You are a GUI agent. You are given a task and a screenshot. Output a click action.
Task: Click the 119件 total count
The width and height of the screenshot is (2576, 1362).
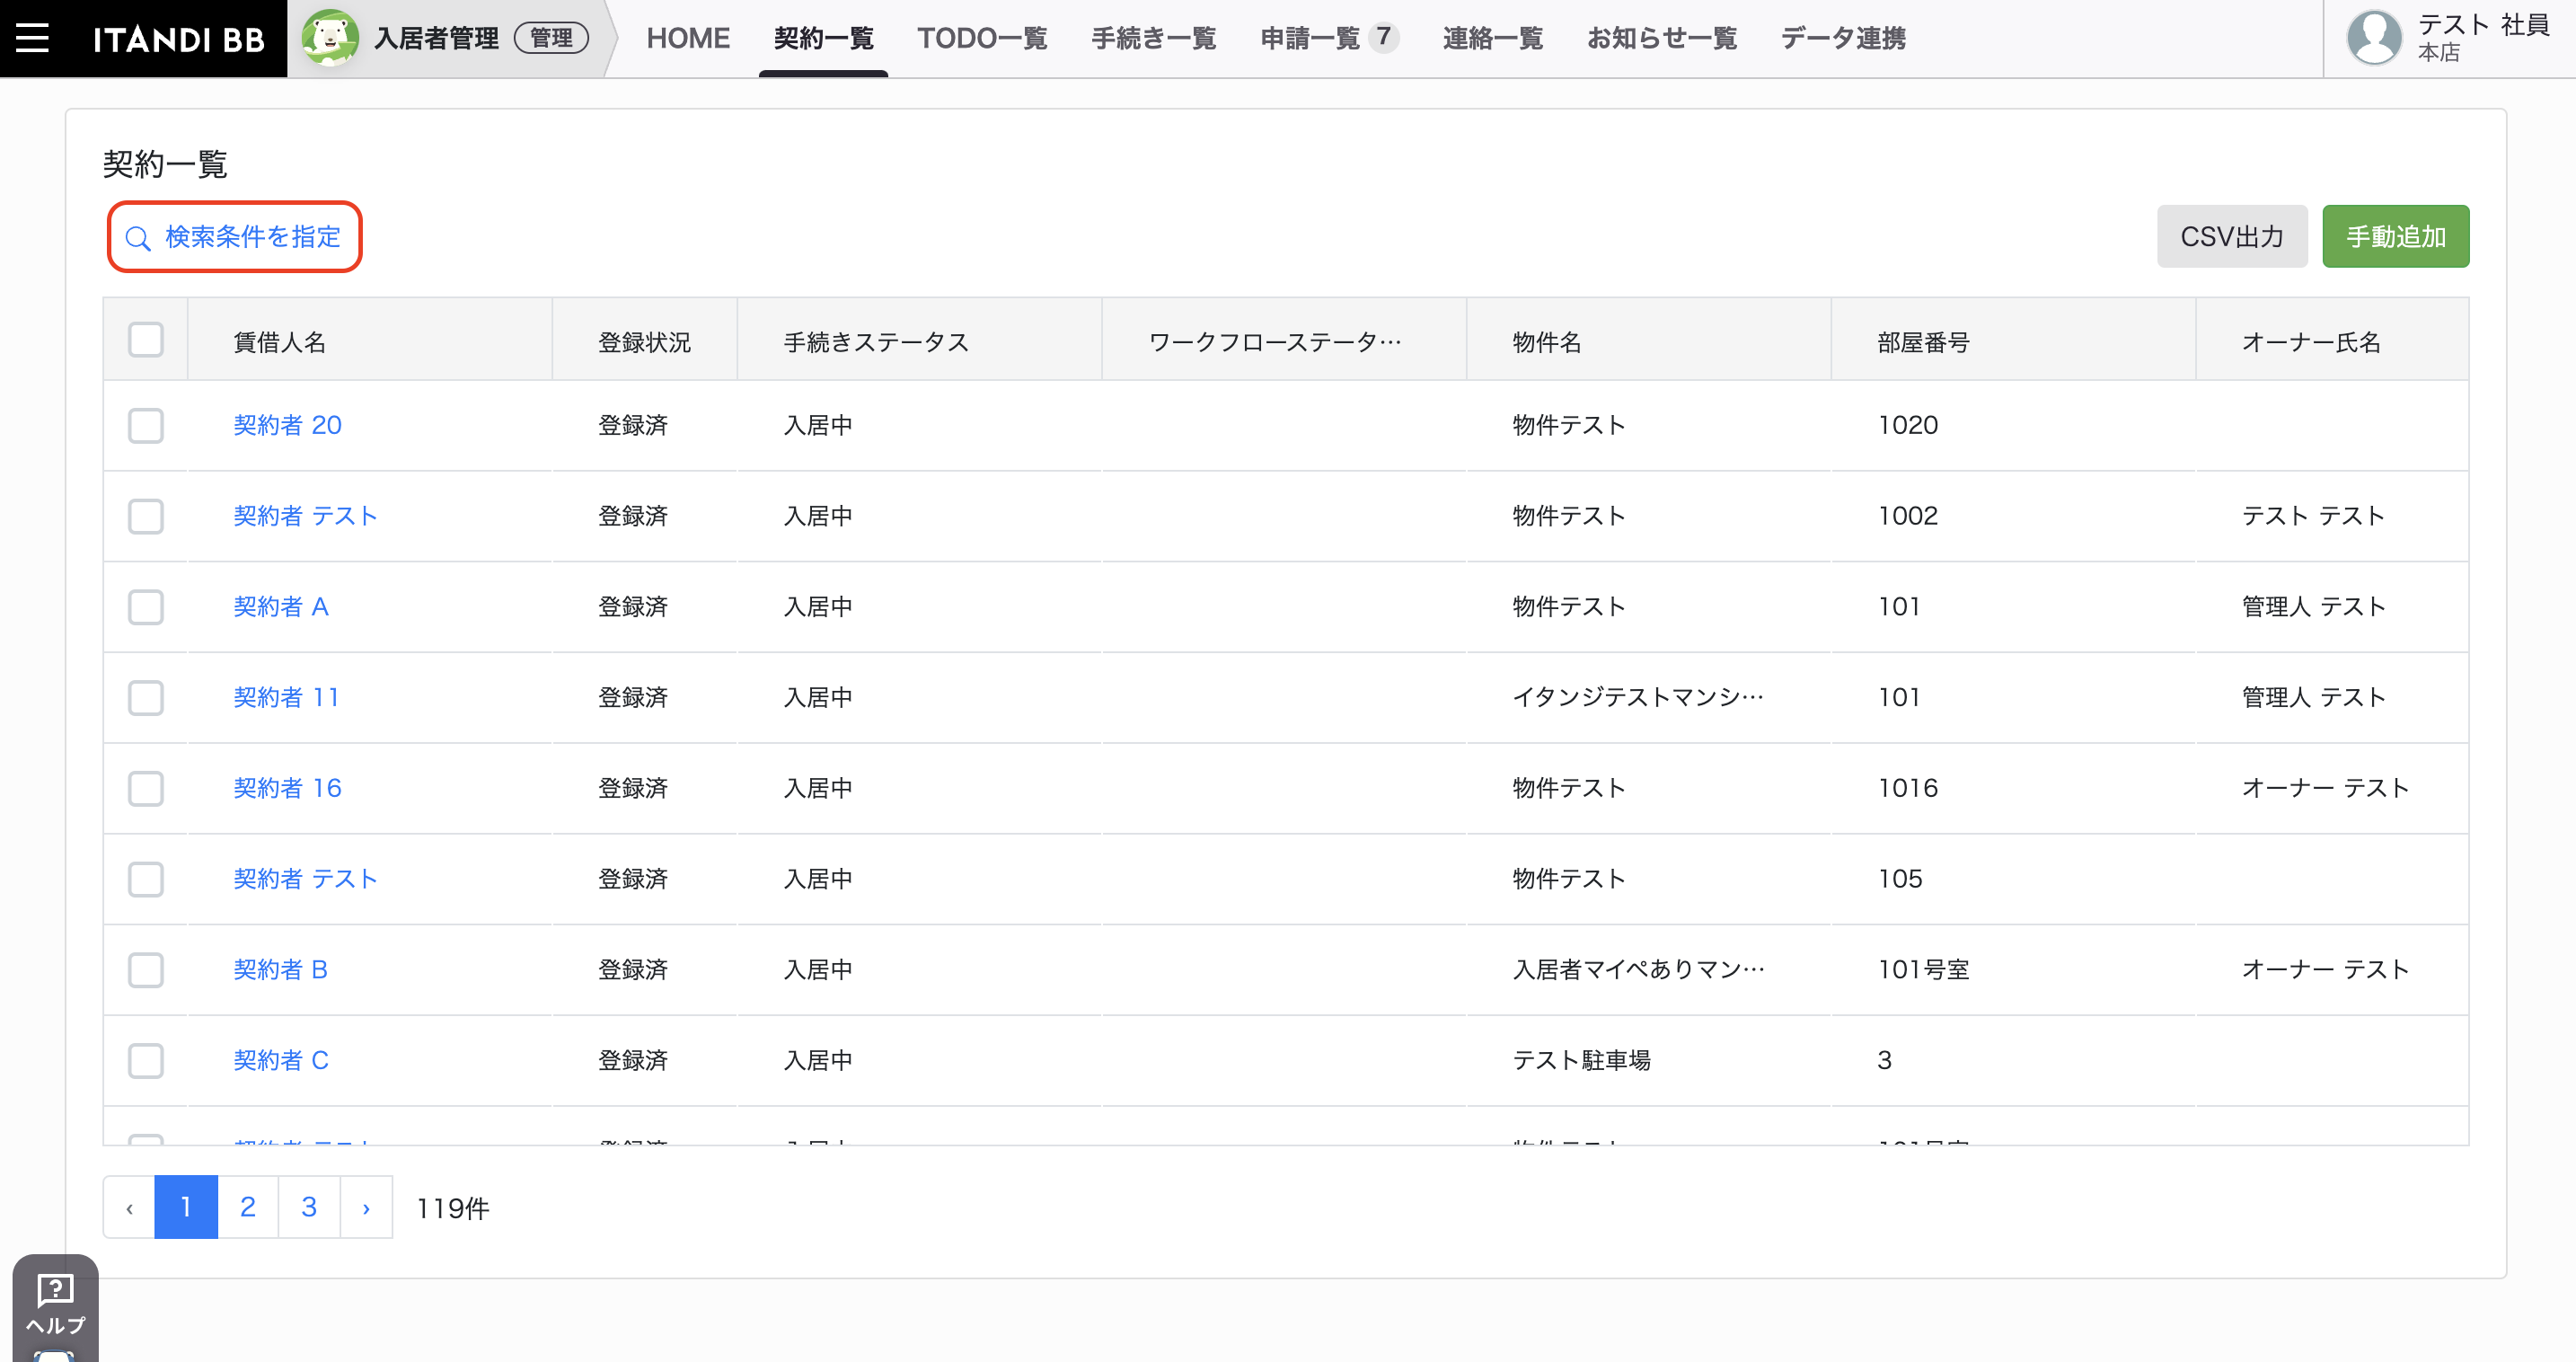pos(453,1209)
